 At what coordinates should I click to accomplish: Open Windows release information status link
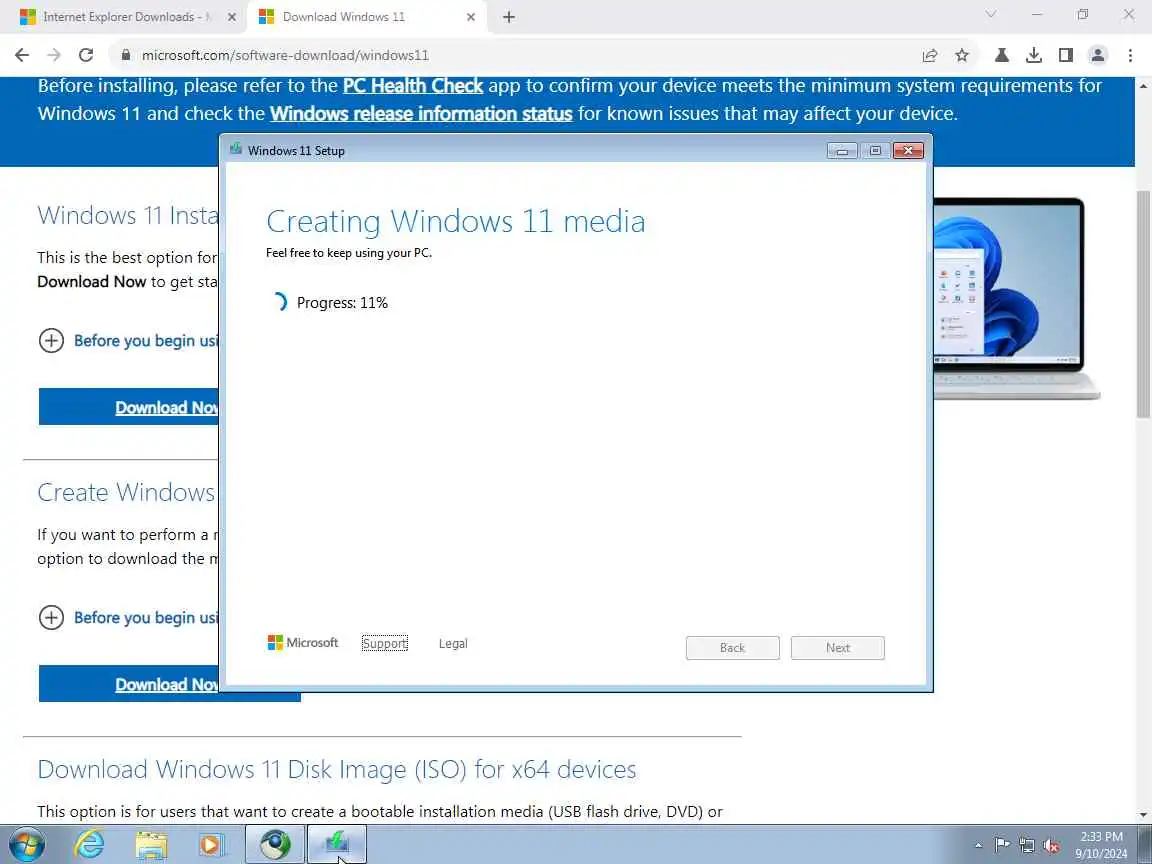click(421, 114)
